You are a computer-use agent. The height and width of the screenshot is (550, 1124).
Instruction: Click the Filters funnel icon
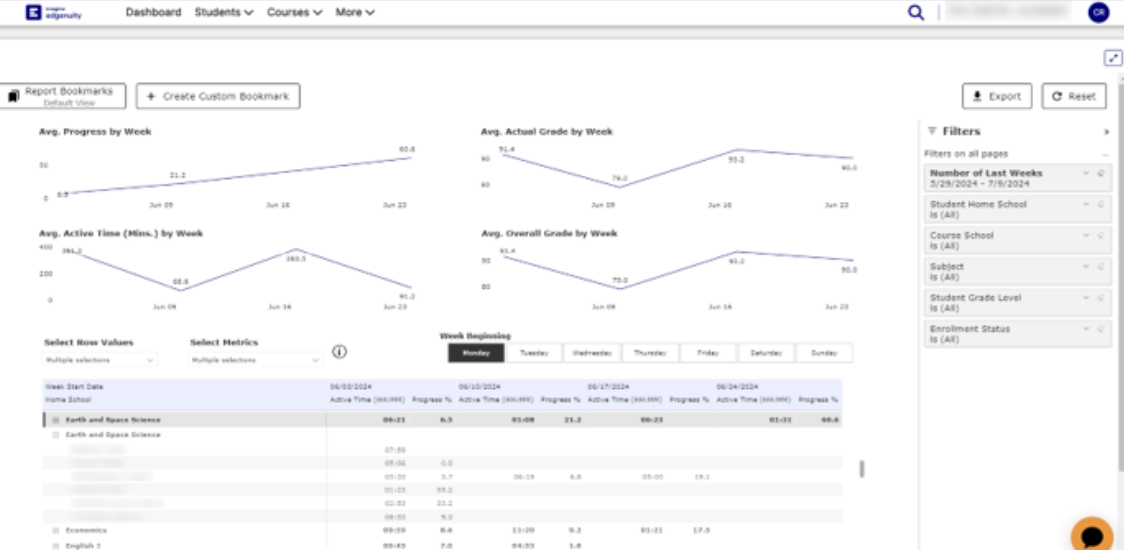click(932, 131)
